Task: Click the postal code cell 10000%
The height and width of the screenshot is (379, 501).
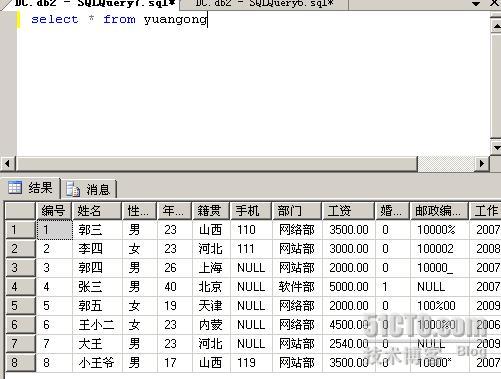Action: pyautogui.click(x=439, y=230)
